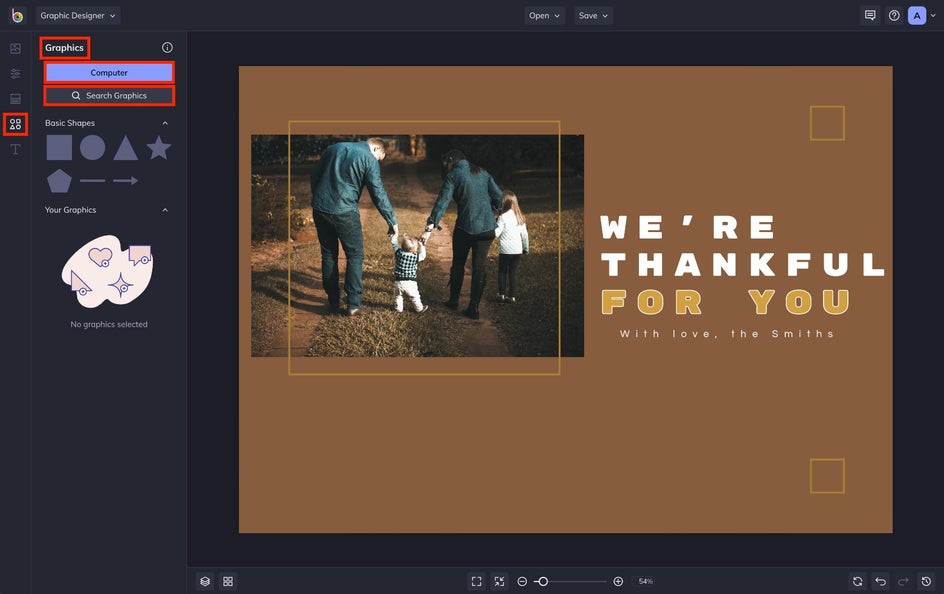This screenshot has height=594, width=944.
Task: Open the Text tool sidebar icon
Action: (16, 149)
